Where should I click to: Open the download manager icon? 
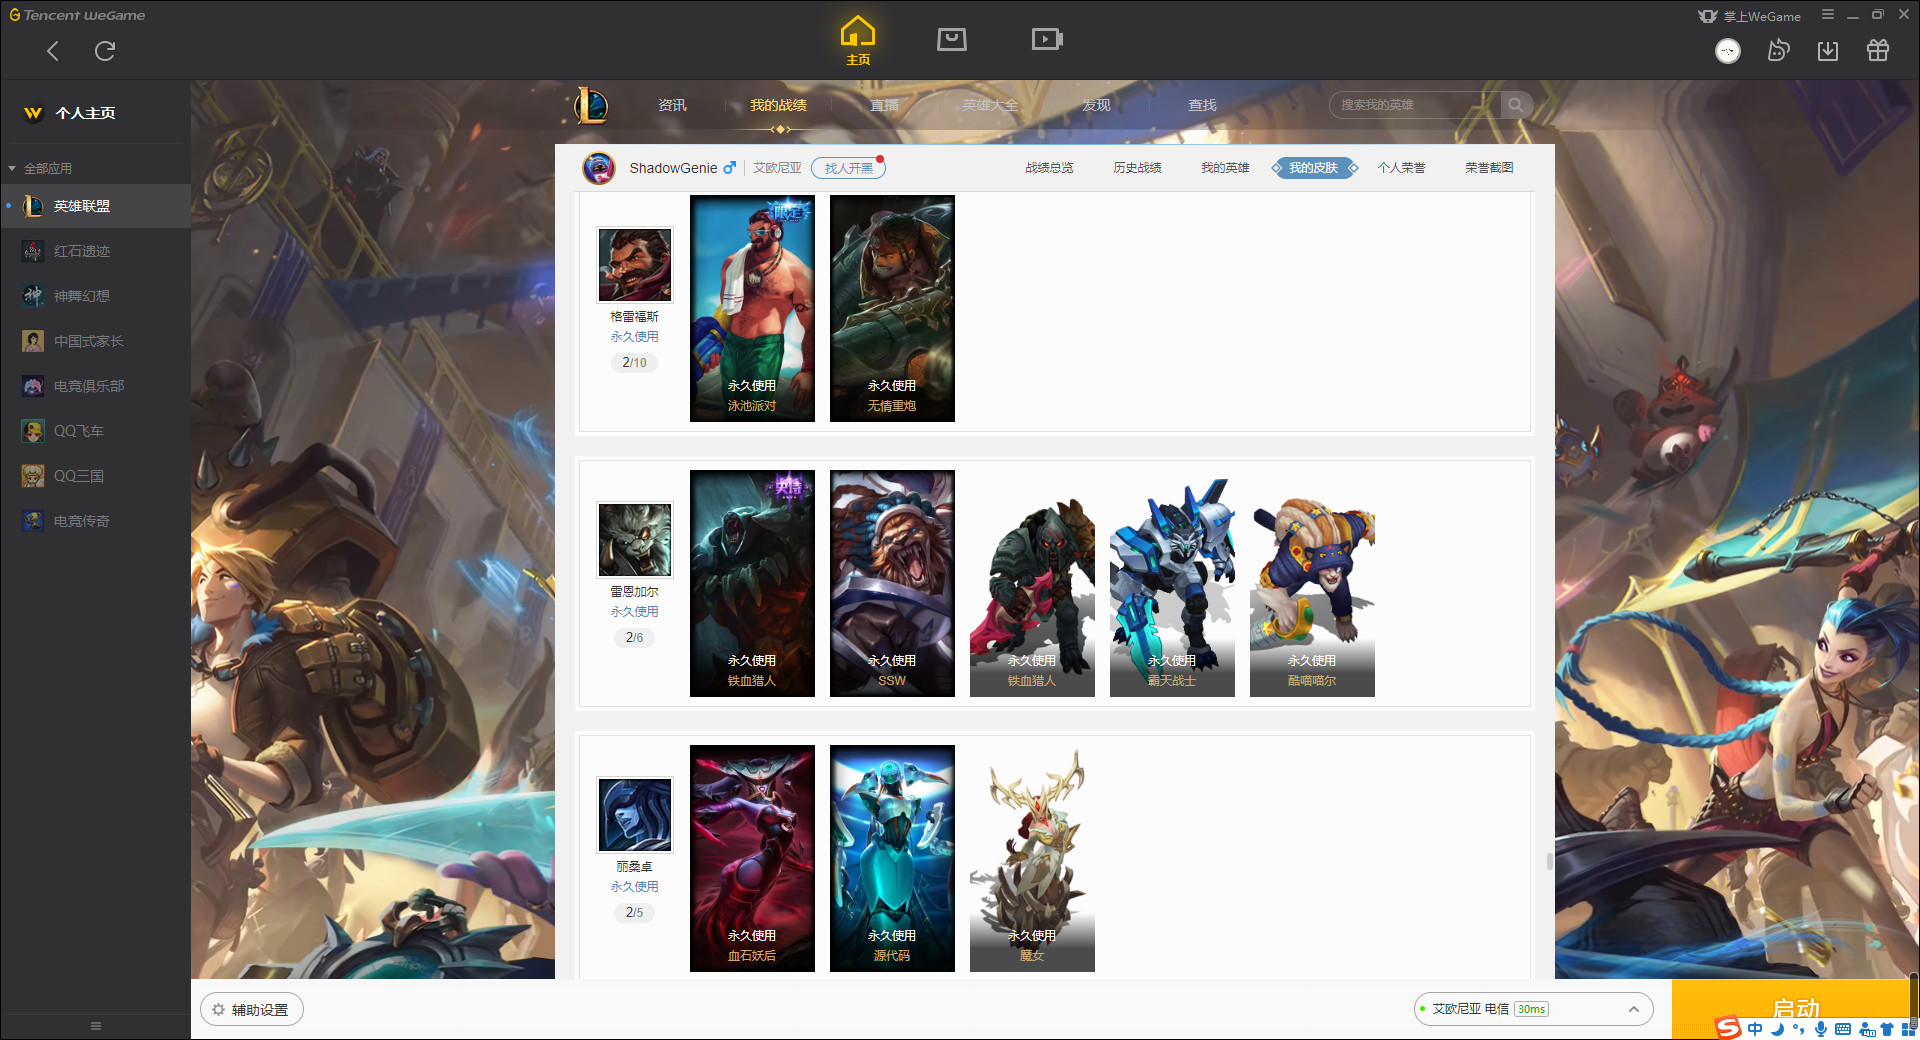point(1828,51)
